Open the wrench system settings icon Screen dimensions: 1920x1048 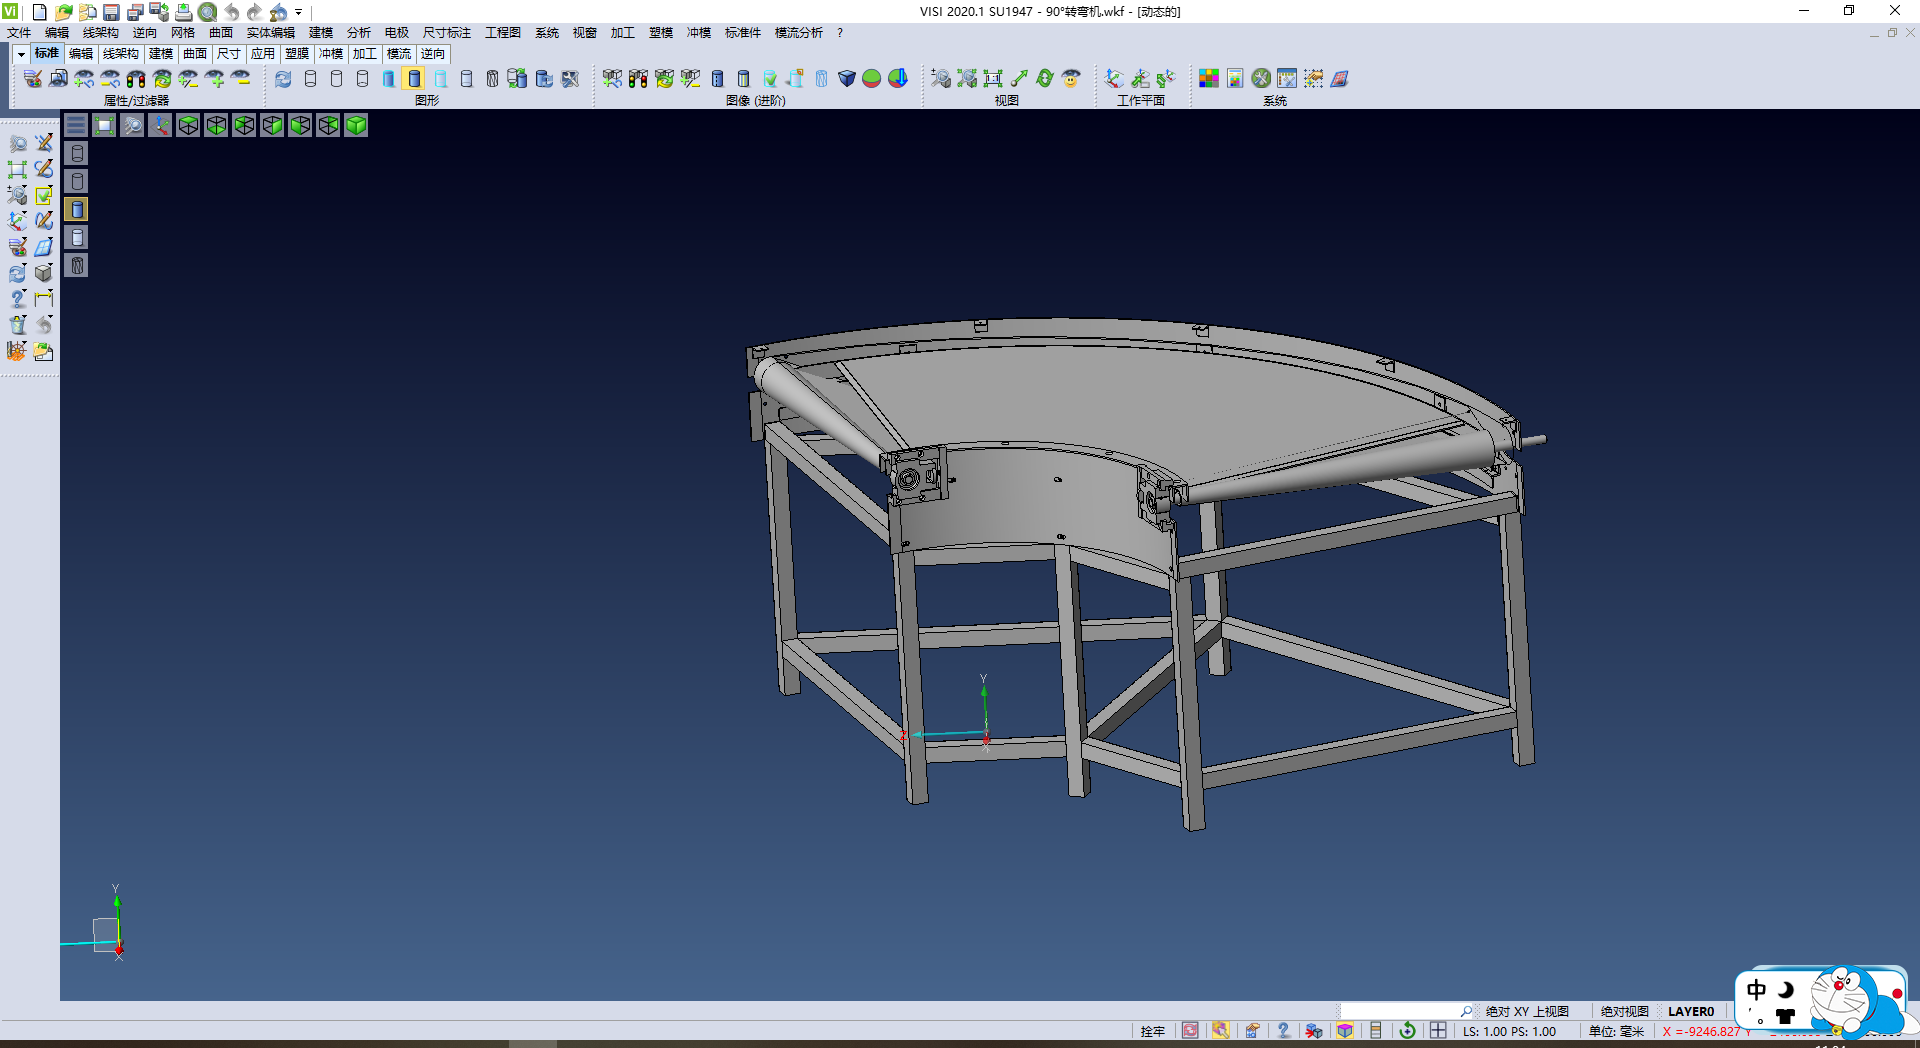coord(1261,78)
